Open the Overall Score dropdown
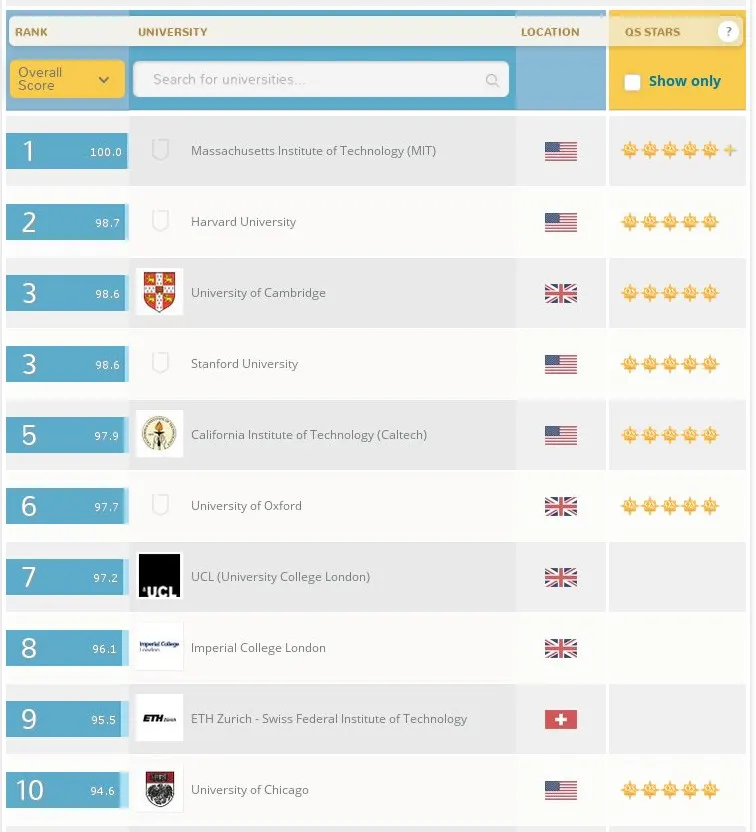756x832 pixels. [67, 79]
